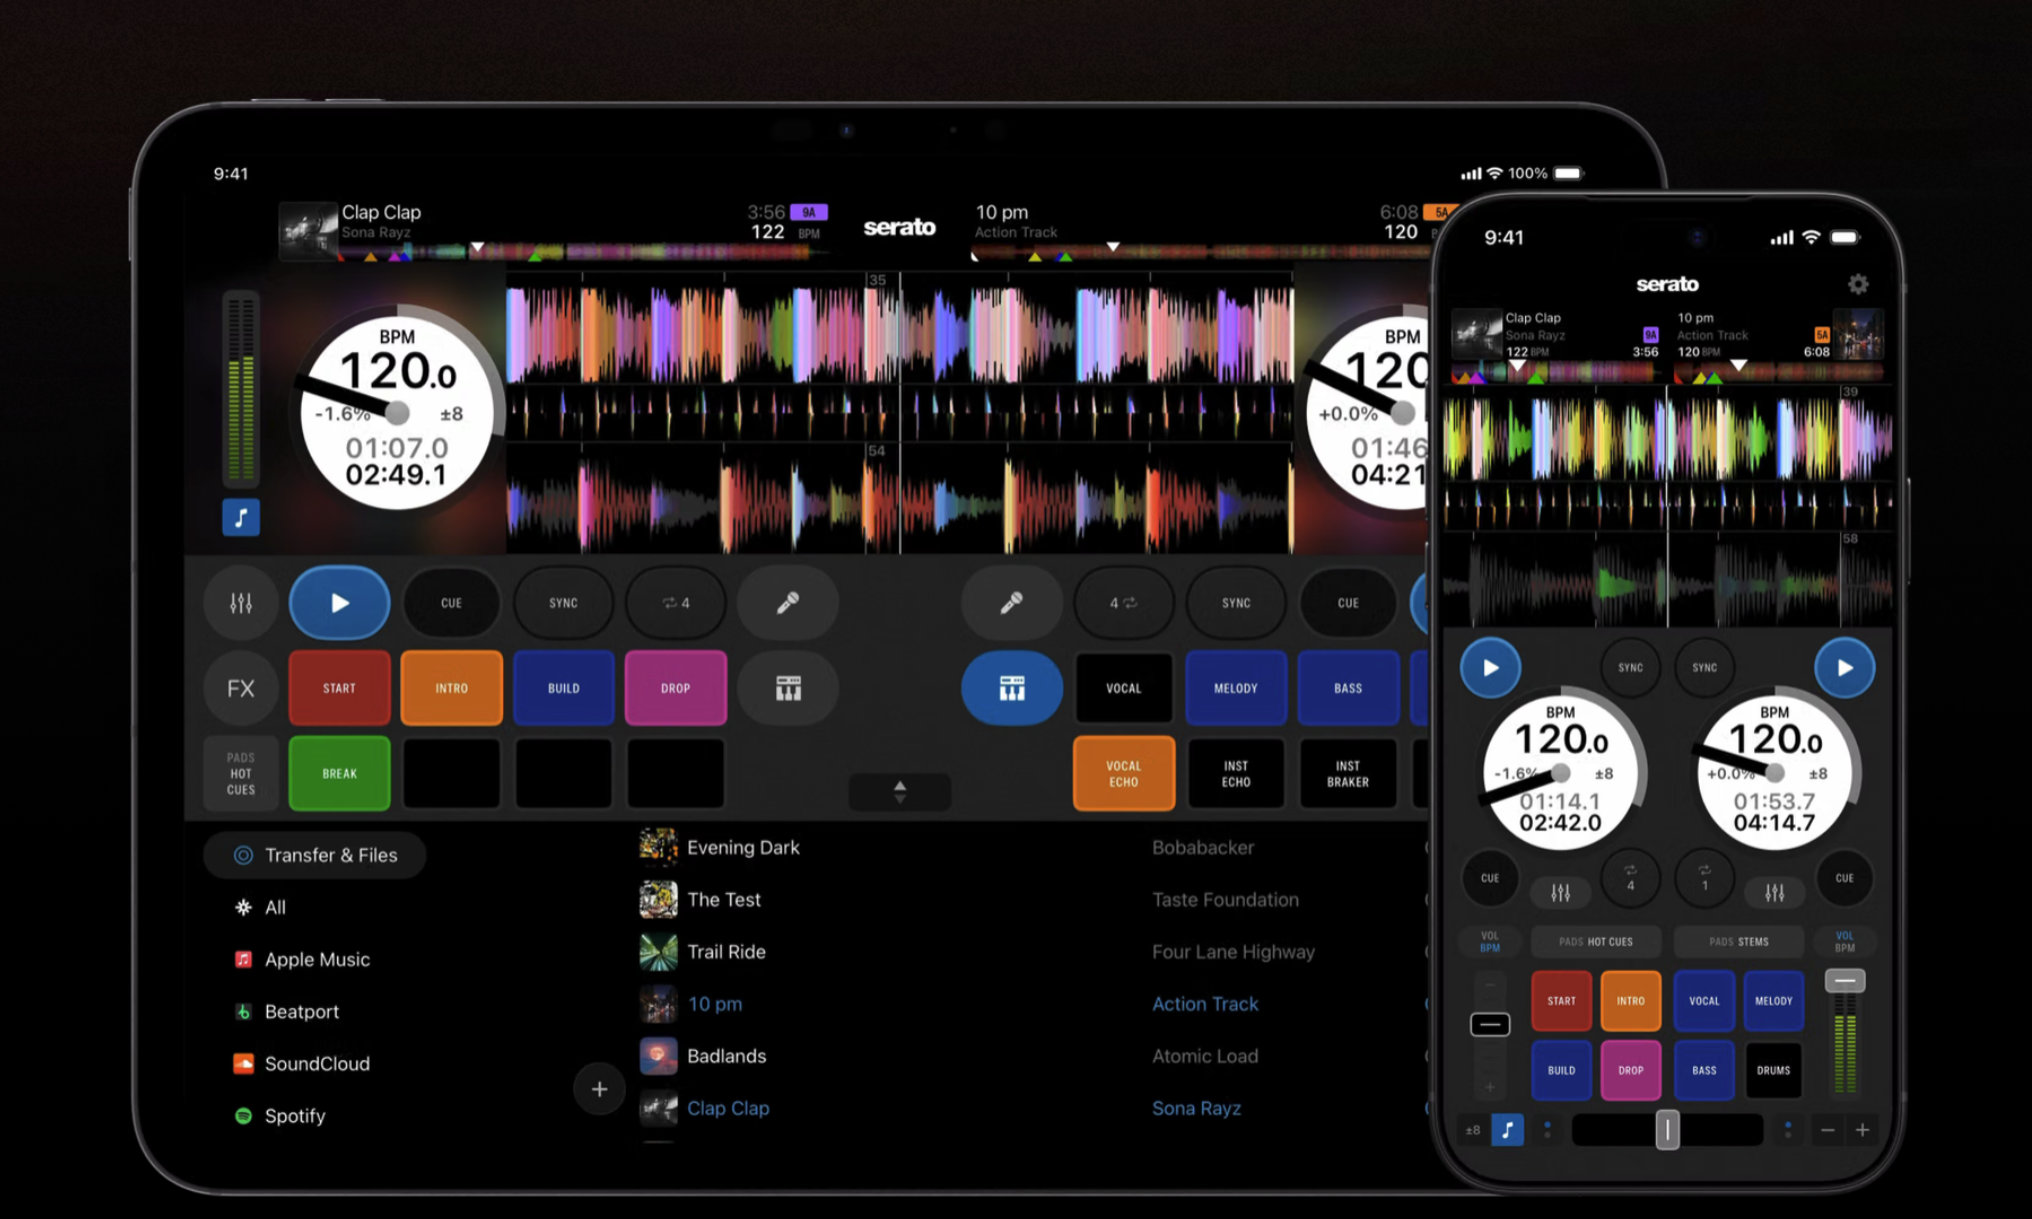
Task: Toggle FX button on iPad
Action: [241, 688]
